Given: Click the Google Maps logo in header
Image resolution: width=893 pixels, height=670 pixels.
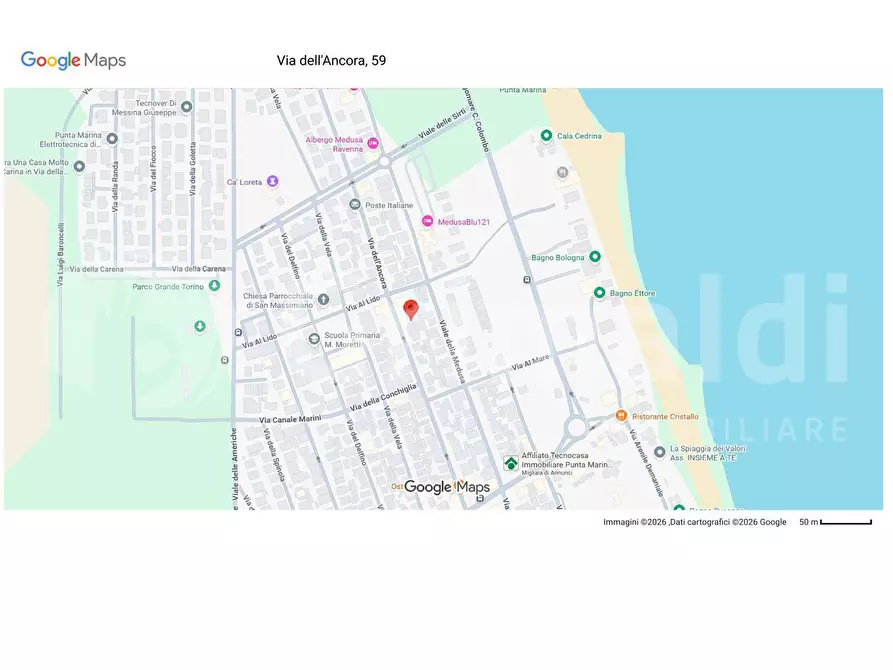Looking at the screenshot, I should click(x=73, y=61).
